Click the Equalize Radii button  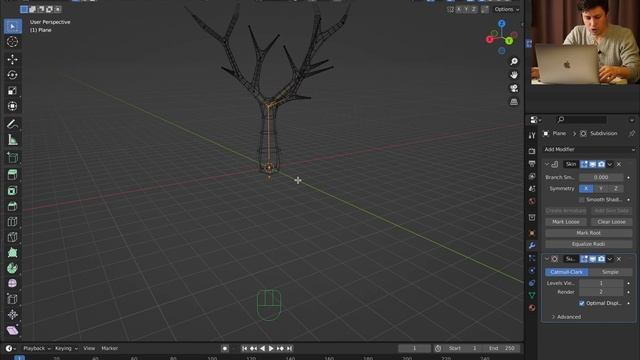point(589,244)
